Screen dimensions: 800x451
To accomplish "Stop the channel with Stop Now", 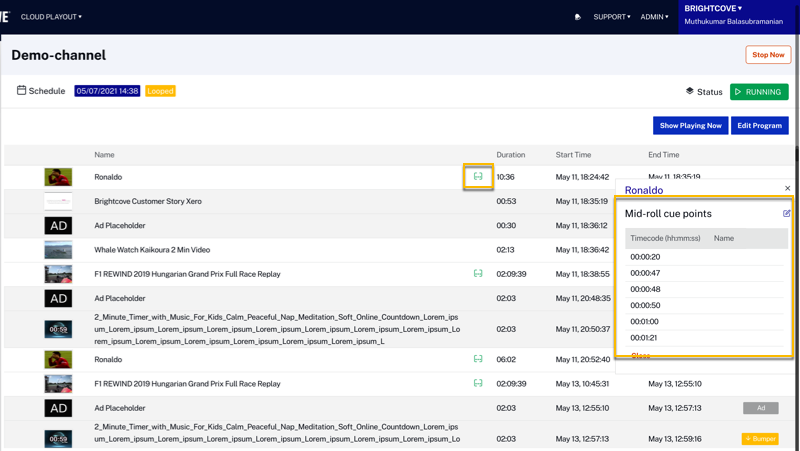I will click(768, 55).
